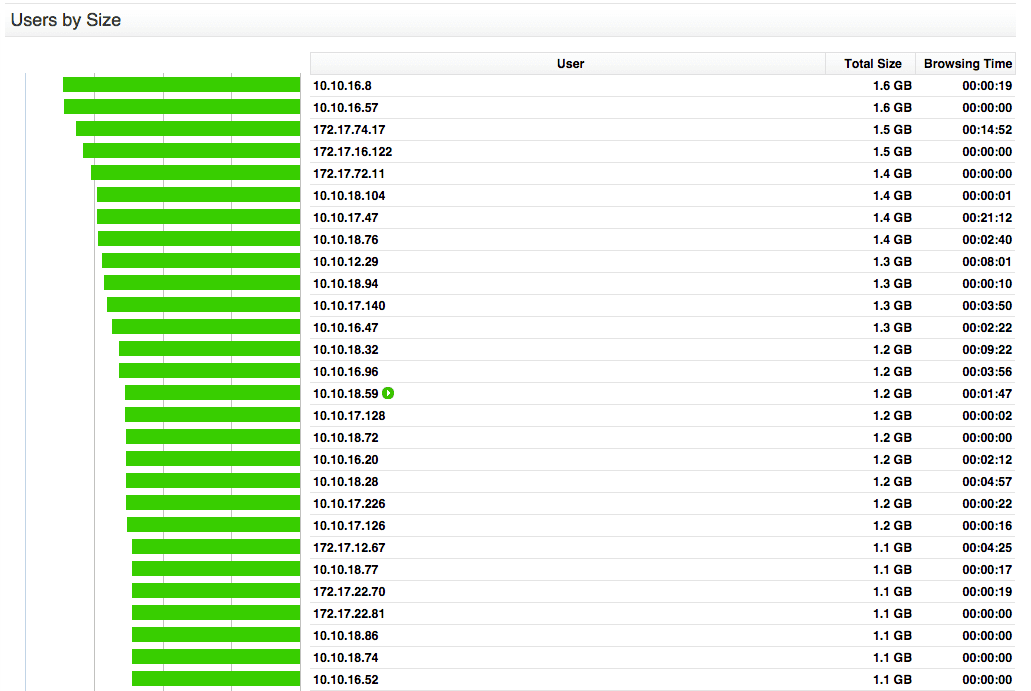Select user 10.10.16.47
The width and height of the screenshot is (1031, 691).
[x=345, y=328]
